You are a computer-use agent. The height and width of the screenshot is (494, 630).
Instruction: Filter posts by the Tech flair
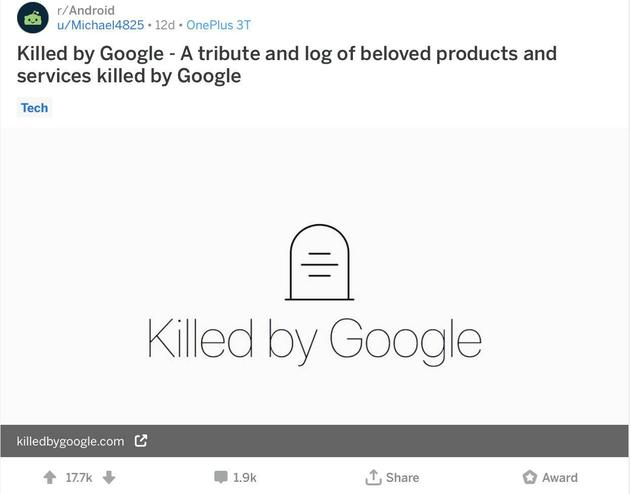[x=34, y=108]
